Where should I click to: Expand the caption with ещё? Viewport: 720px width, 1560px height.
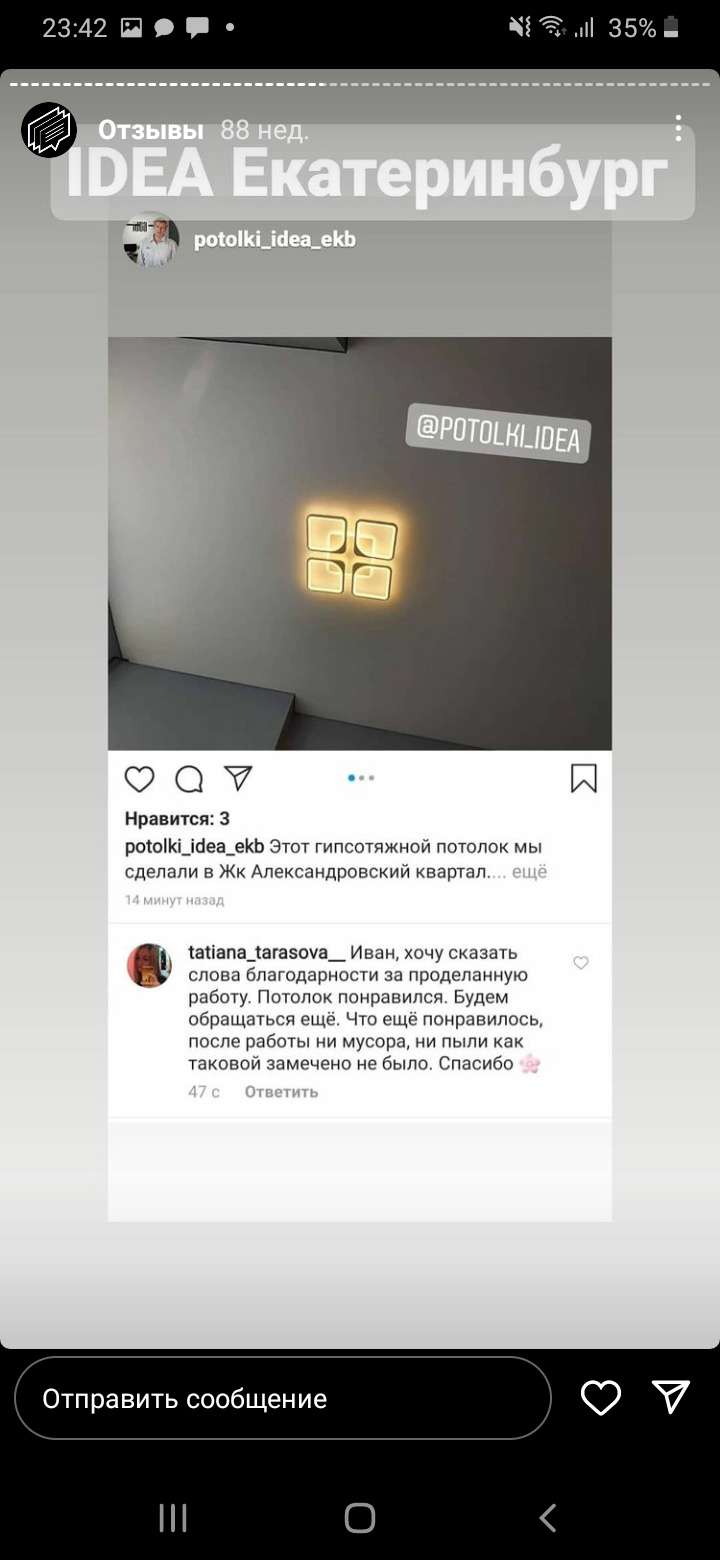pos(529,872)
